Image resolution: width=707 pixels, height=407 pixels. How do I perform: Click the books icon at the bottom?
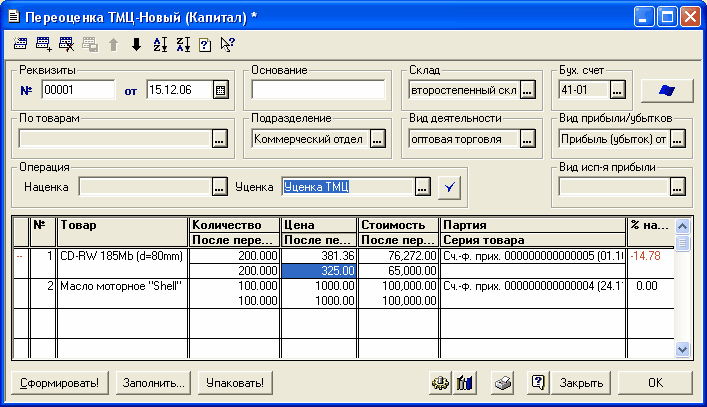point(462,382)
